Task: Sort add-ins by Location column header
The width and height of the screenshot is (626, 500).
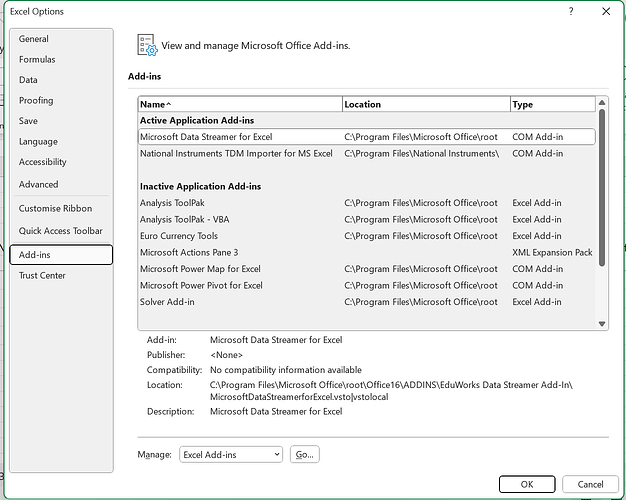Action: click(x=426, y=104)
